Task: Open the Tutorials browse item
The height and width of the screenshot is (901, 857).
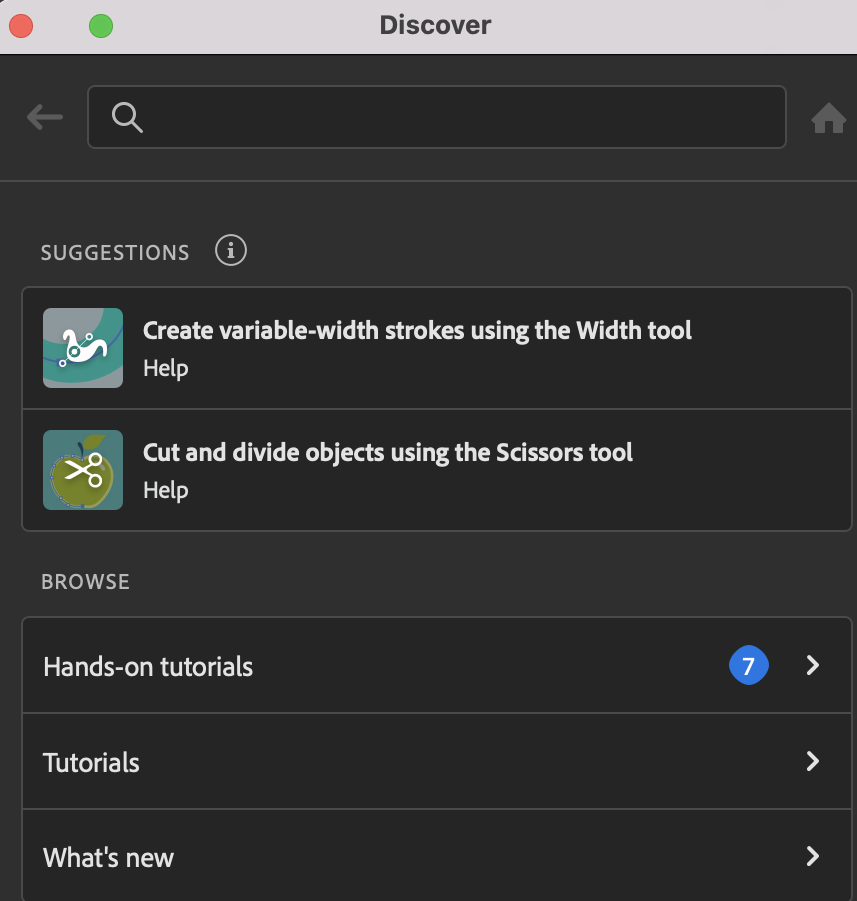Action: tap(91, 762)
